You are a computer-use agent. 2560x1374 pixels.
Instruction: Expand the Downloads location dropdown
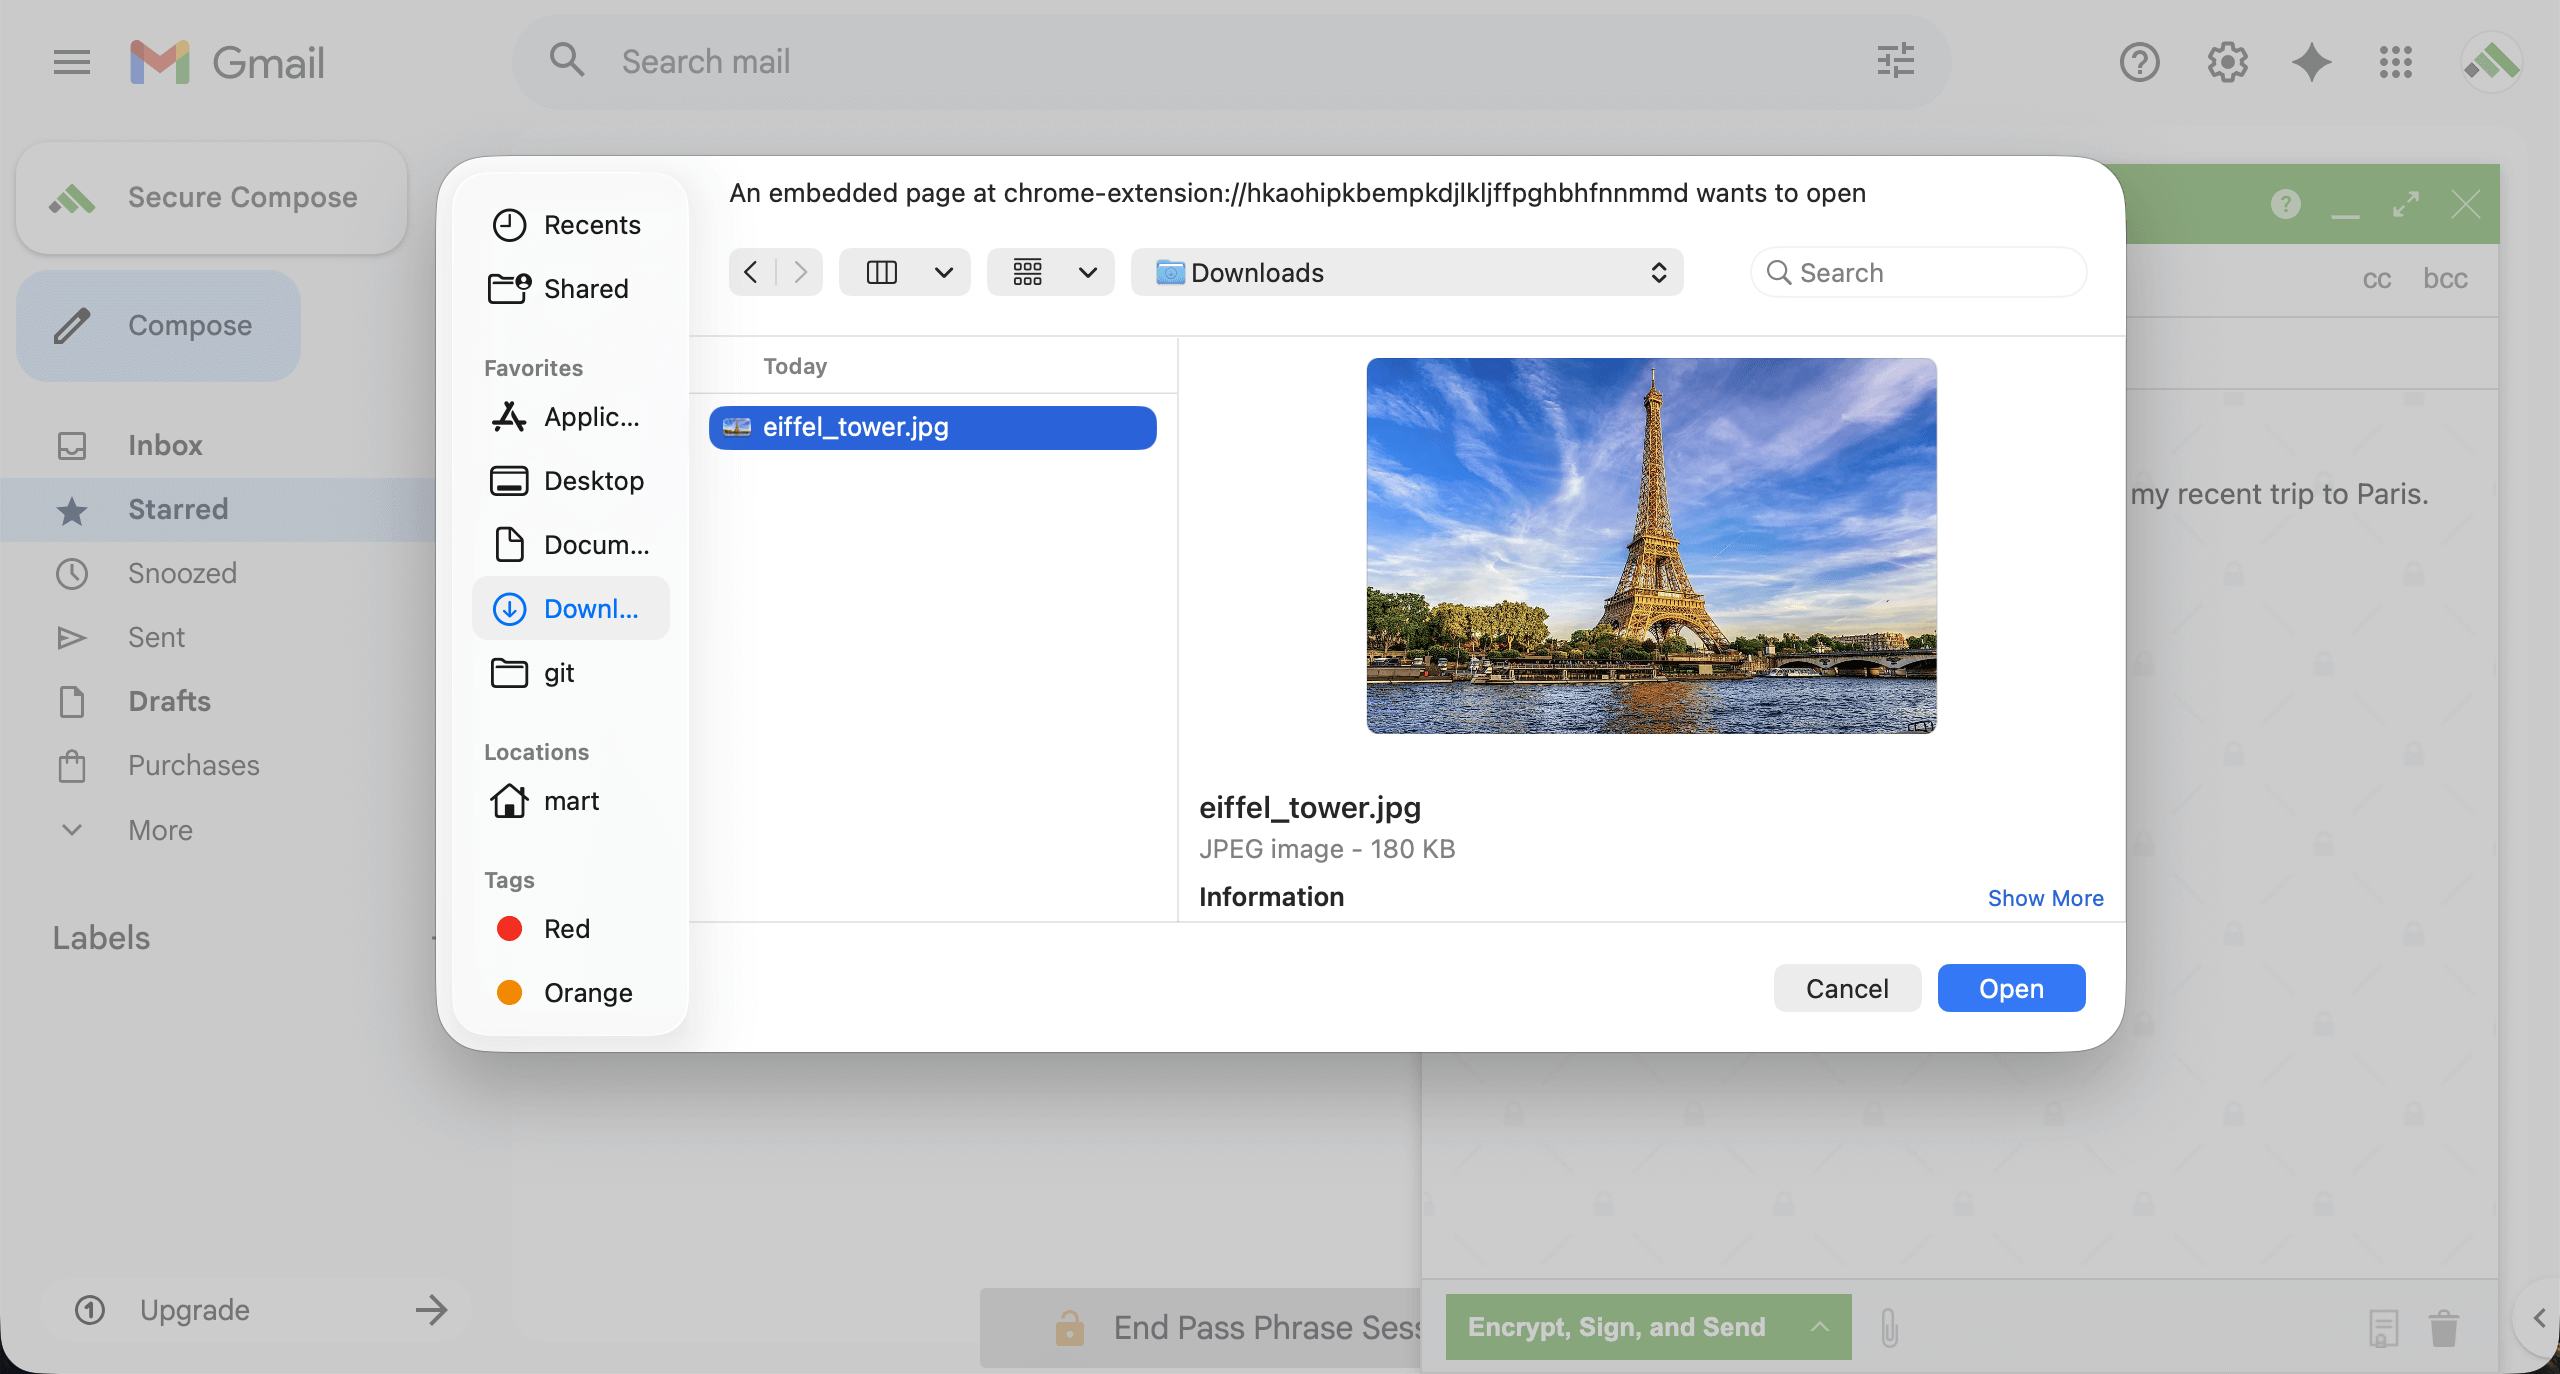pos(1655,272)
